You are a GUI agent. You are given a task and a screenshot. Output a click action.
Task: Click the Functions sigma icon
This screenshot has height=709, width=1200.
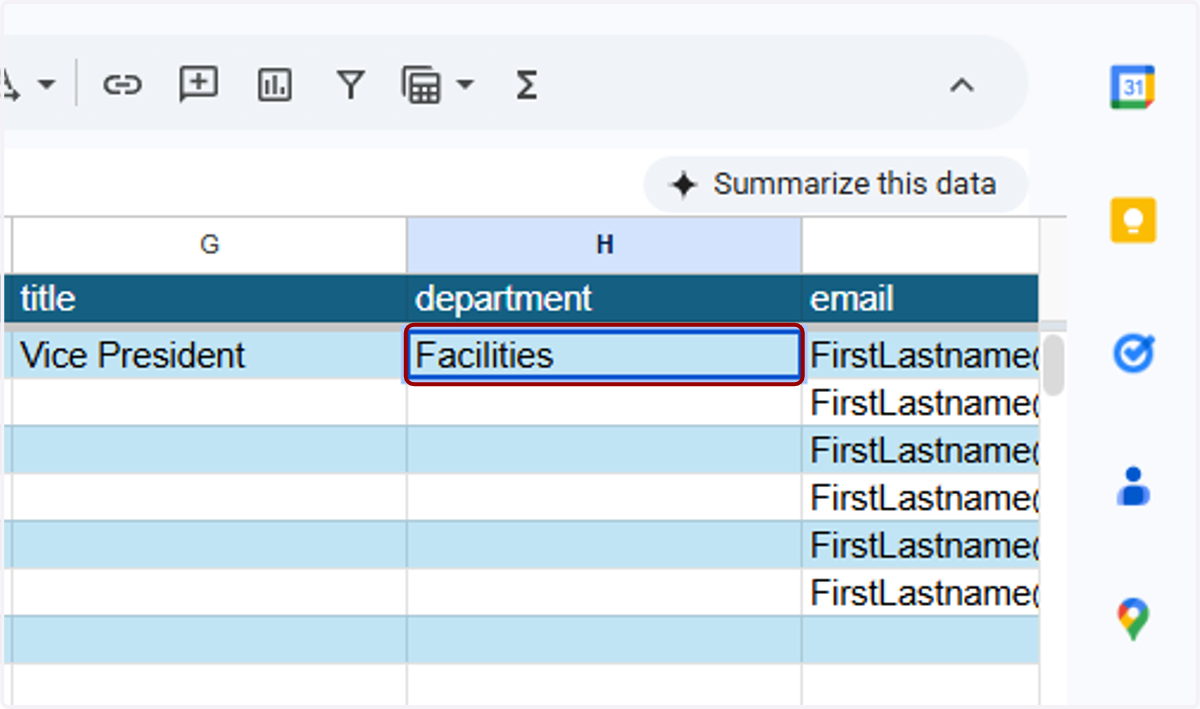pyautogui.click(x=526, y=85)
